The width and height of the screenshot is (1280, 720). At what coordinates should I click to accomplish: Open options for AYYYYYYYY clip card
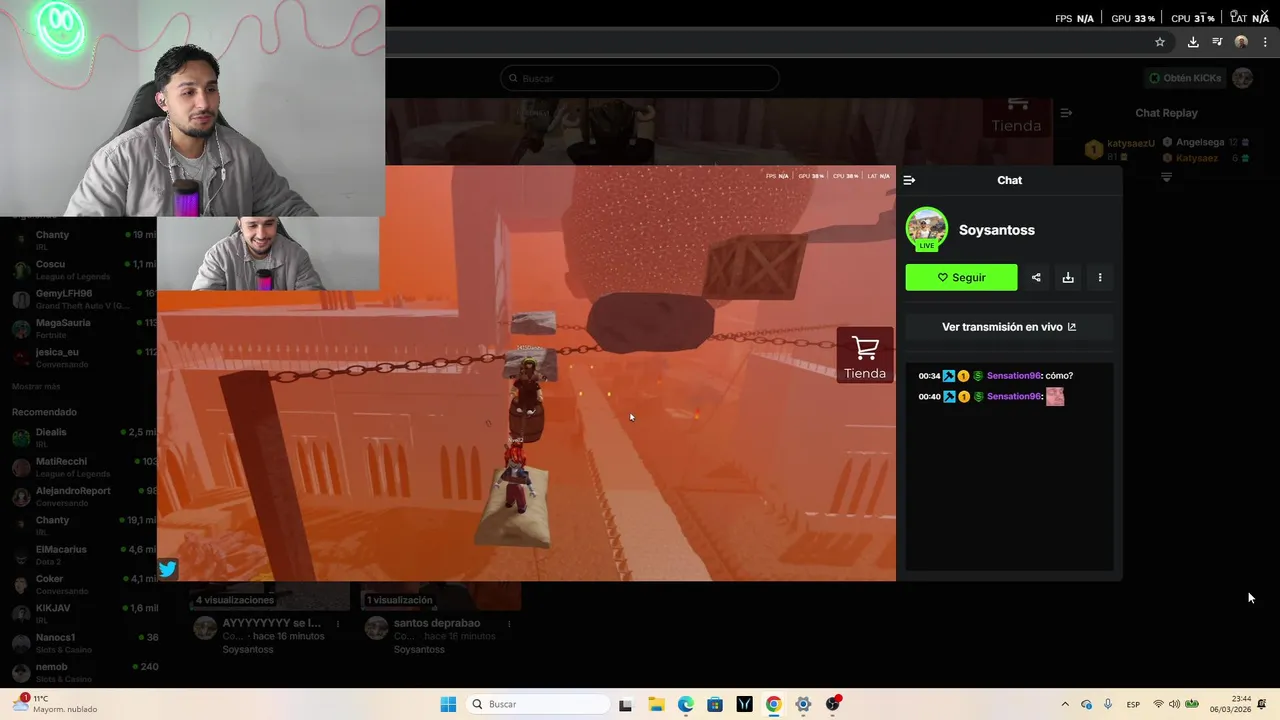pyautogui.click(x=338, y=624)
